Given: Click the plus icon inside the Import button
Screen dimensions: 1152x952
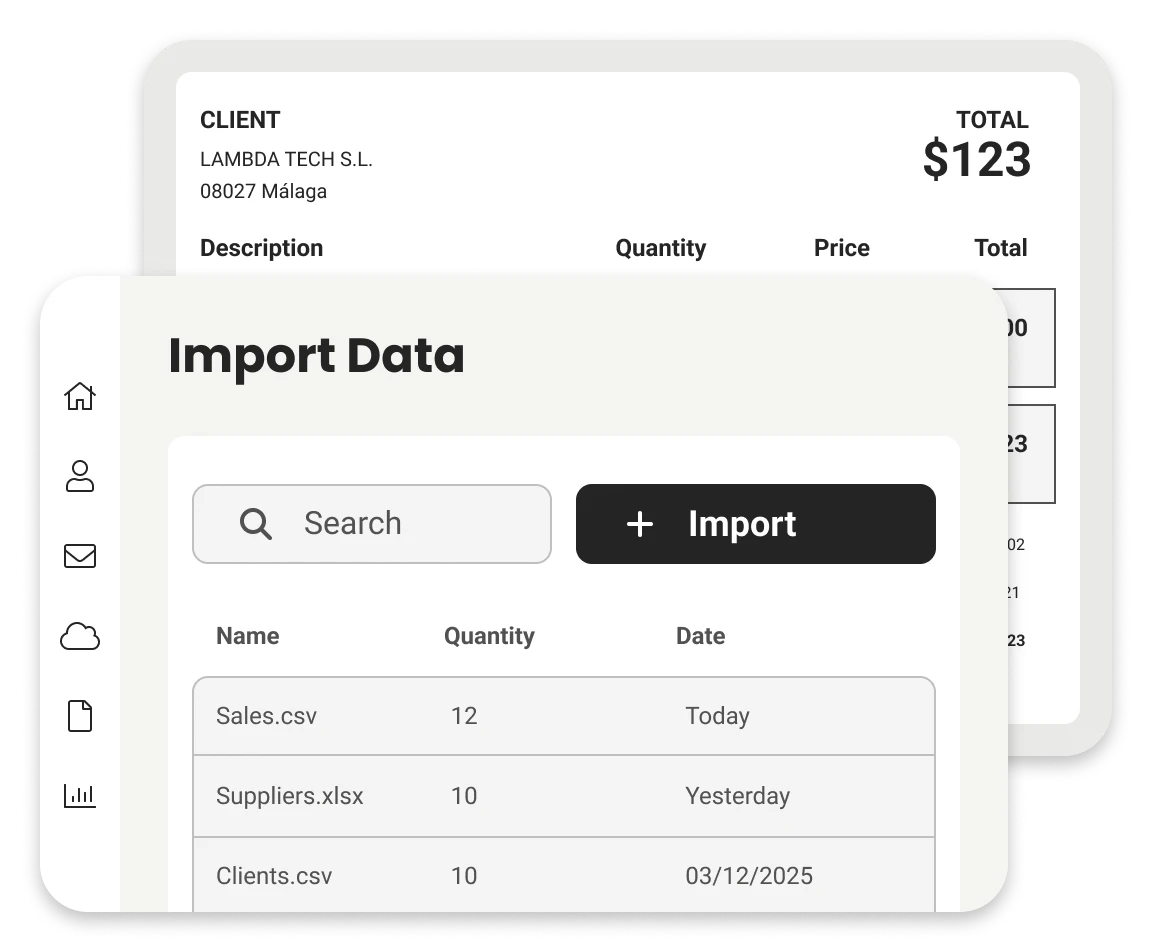Looking at the screenshot, I should point(639,523).
